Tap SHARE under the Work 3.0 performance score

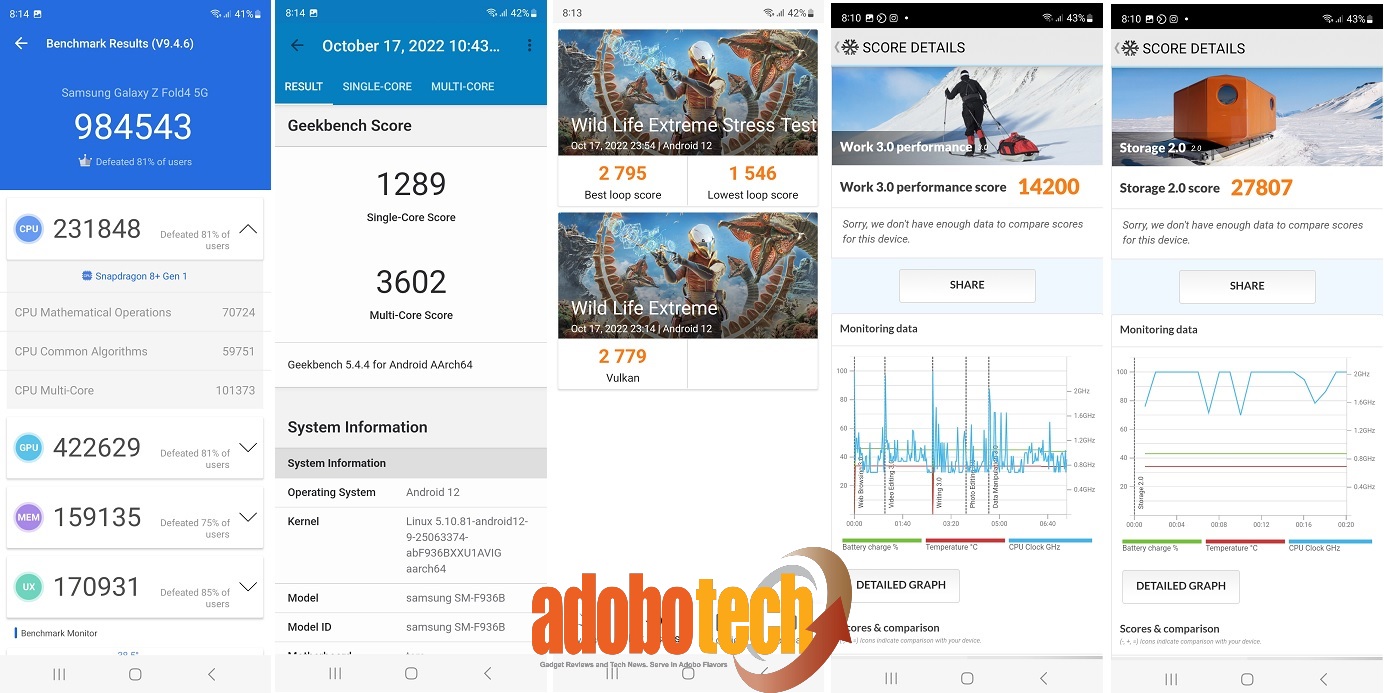pyautogui.click(x=967, y=285)
